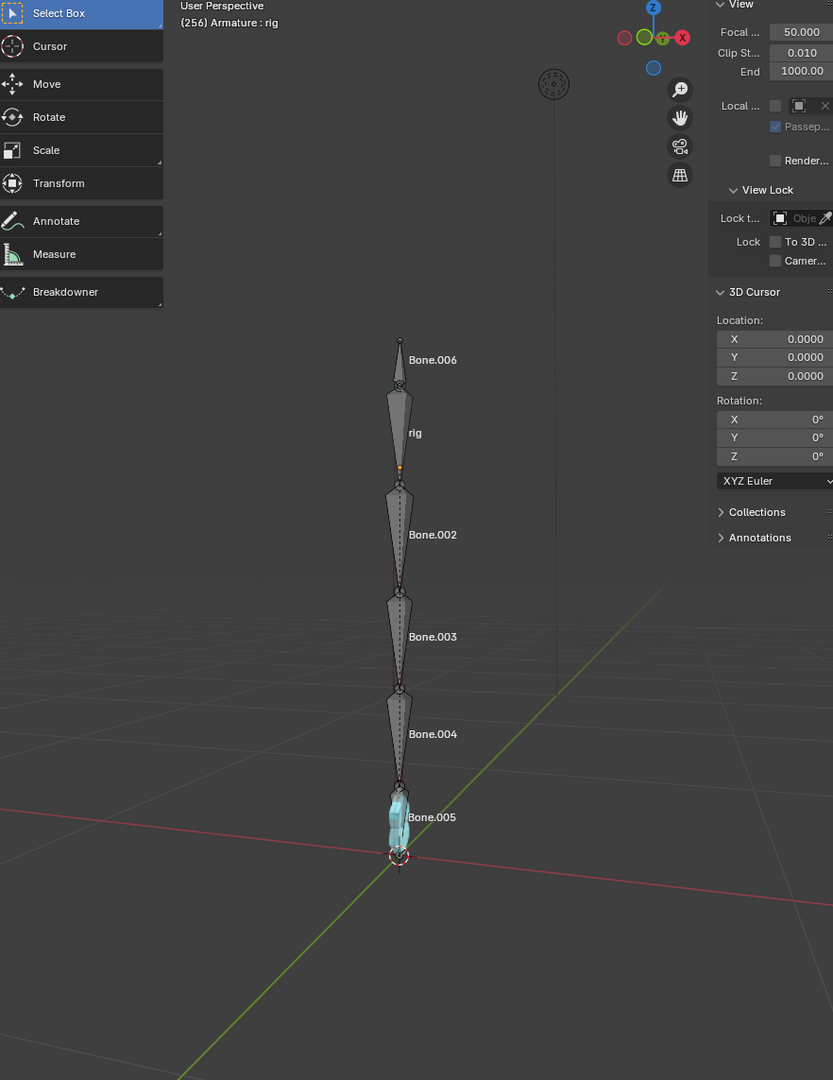
Task: Click the Z axis on navigation gizmo
Action: tap(653, 8)
